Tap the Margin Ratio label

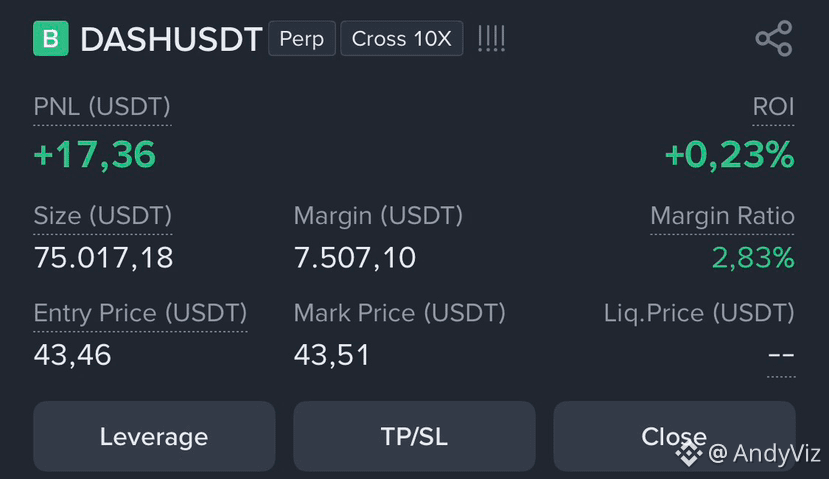[x=722, y=216]
